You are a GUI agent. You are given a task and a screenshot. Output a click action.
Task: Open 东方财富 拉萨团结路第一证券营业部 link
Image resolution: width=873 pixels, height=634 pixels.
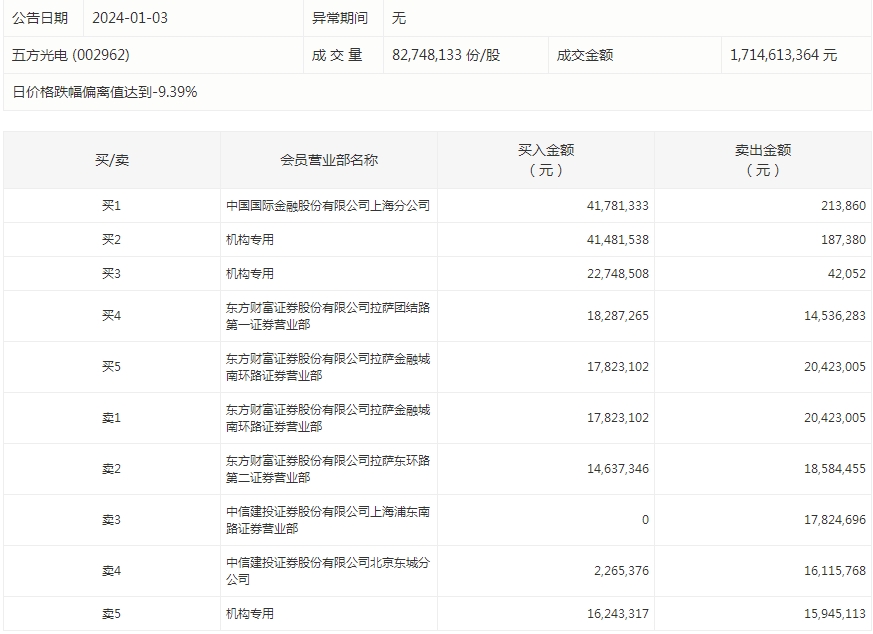point(327,315)
